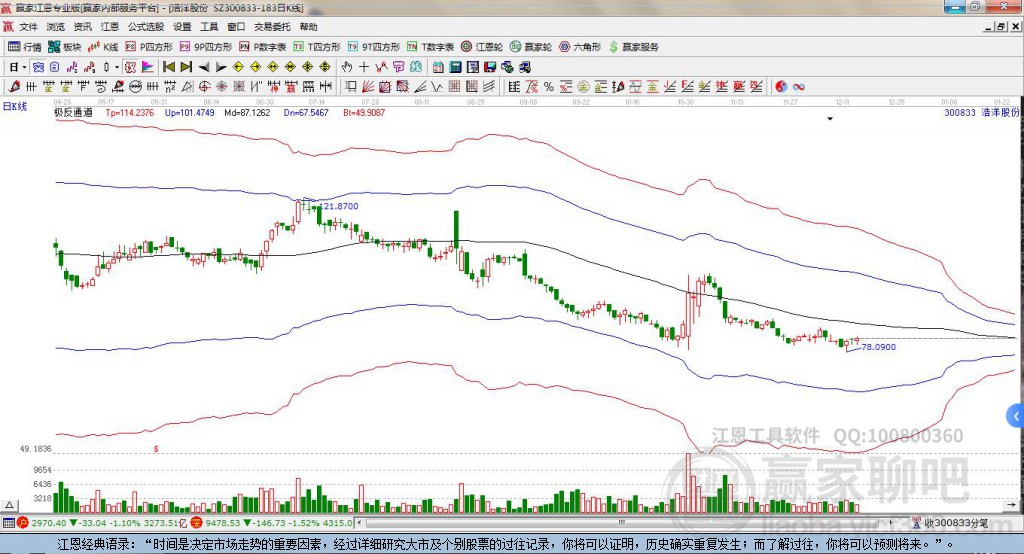
Task: Open the 交易委托 menu
Action: coord(272,27)
